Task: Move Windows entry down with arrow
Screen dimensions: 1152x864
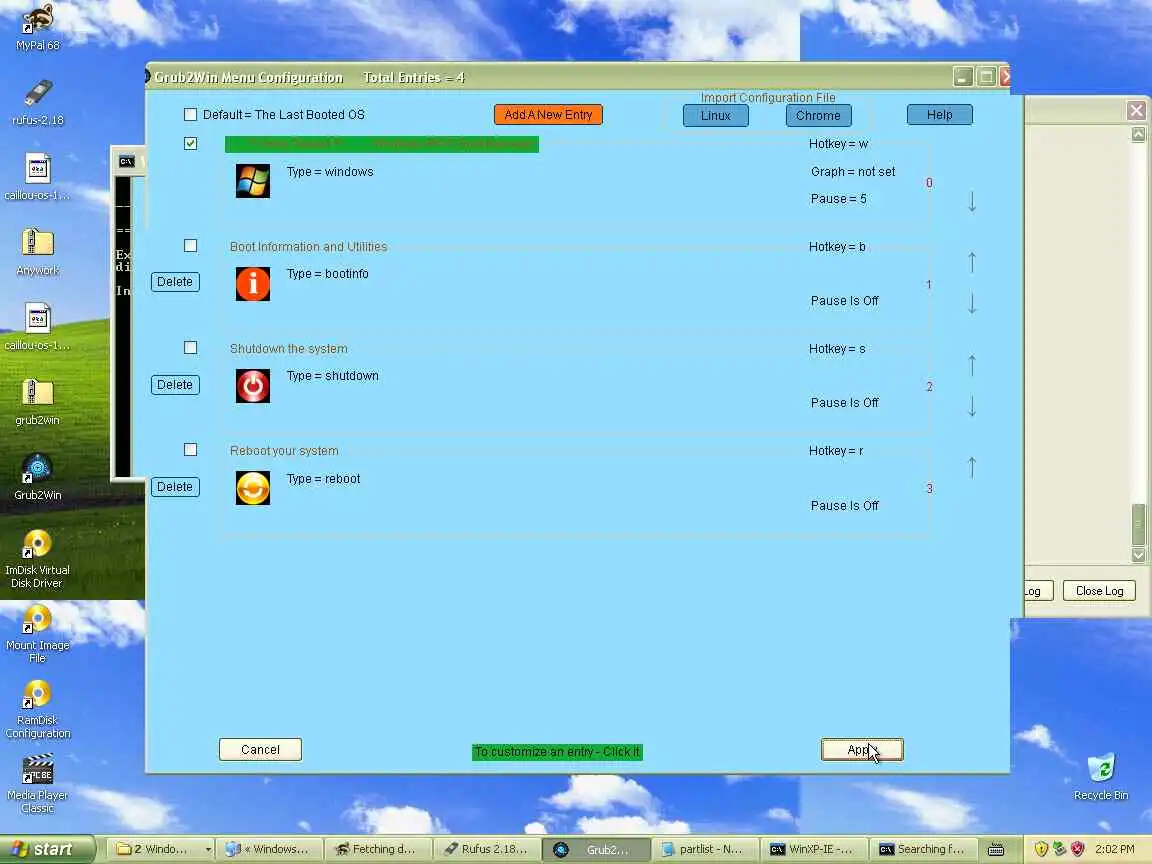Action: click(972, 201)
